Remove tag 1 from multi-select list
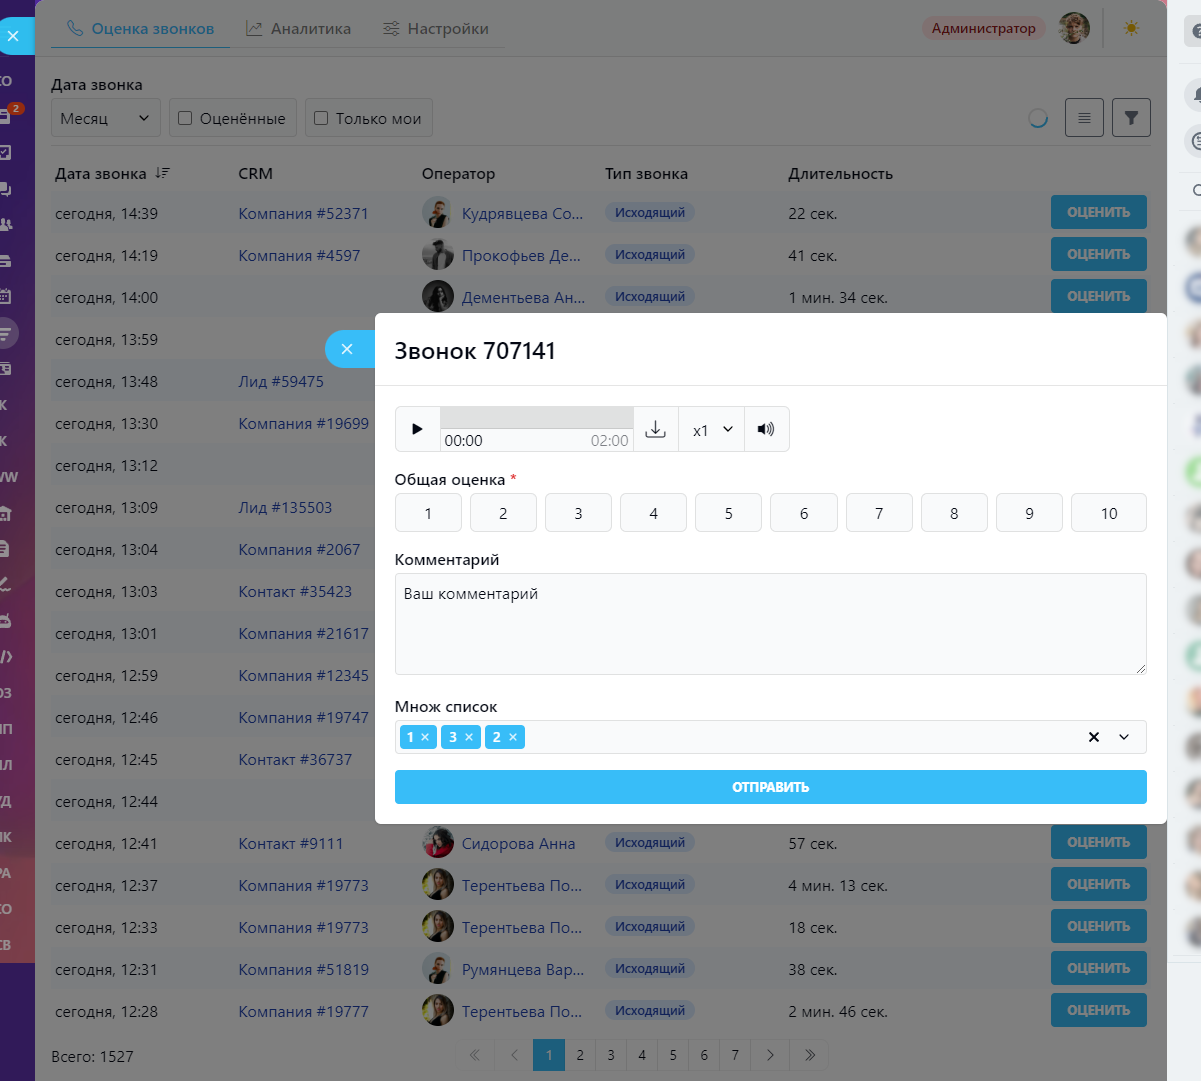 tap(425, 737)
